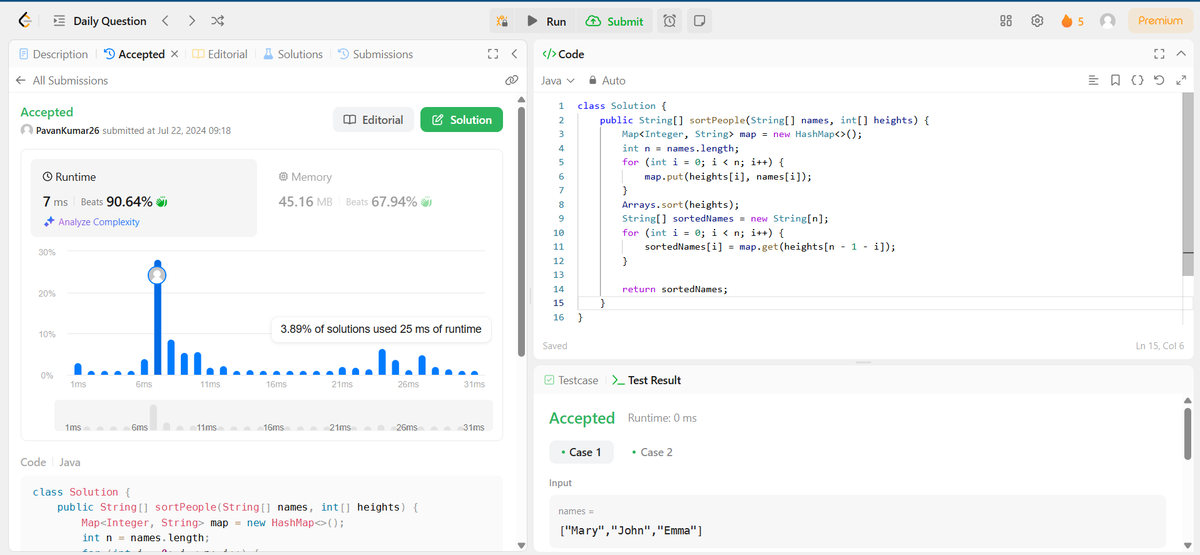The image size is (1200, 555).
Task: Format code lines icon
Action: (x=1093, y=80)
